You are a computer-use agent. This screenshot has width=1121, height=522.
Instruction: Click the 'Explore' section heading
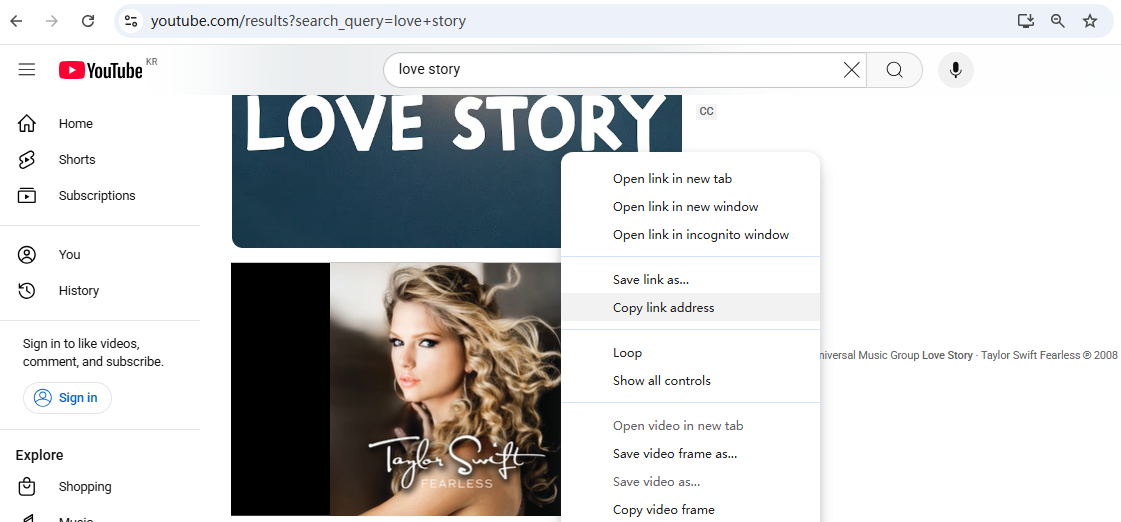click(x=39, y=455)
